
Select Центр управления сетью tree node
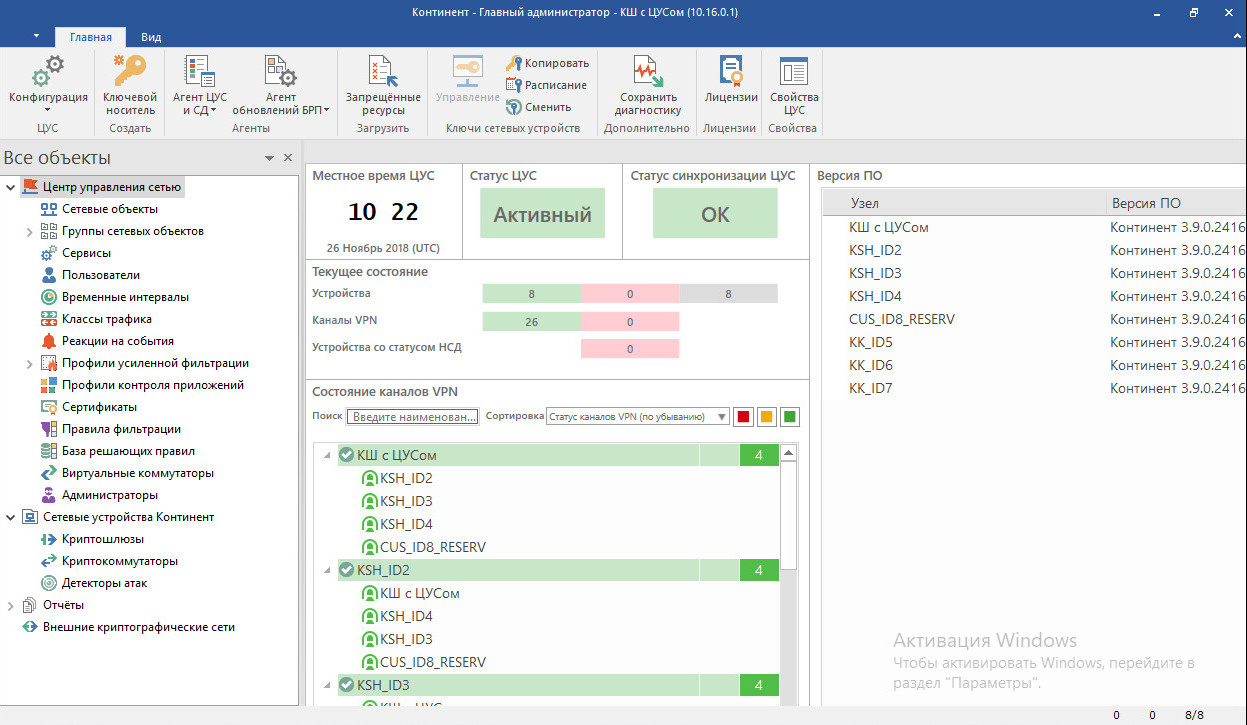click(x=102, y=187)
